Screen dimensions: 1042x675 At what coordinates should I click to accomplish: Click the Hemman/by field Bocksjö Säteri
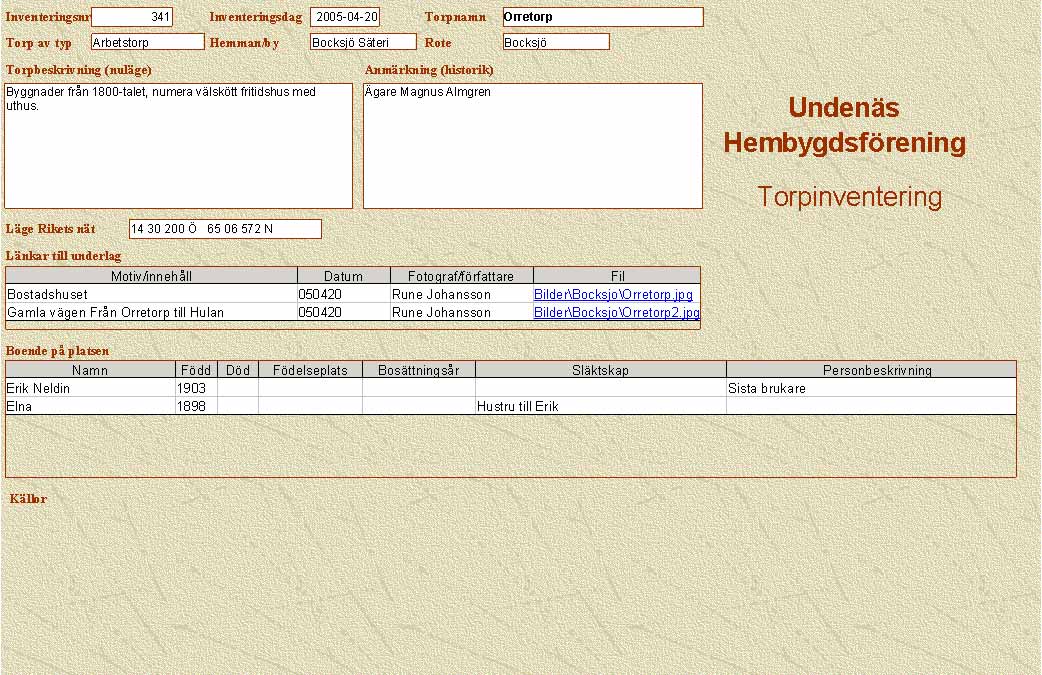click(x=362, y=42)
